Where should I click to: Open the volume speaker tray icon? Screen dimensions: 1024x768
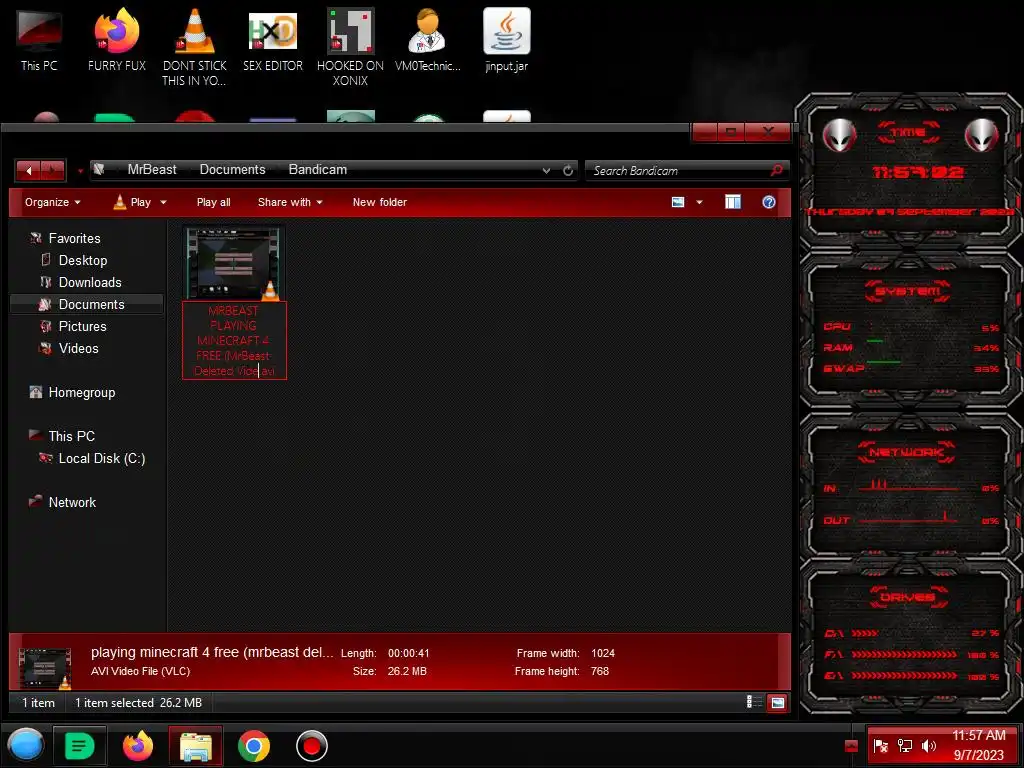pos(929,746)
